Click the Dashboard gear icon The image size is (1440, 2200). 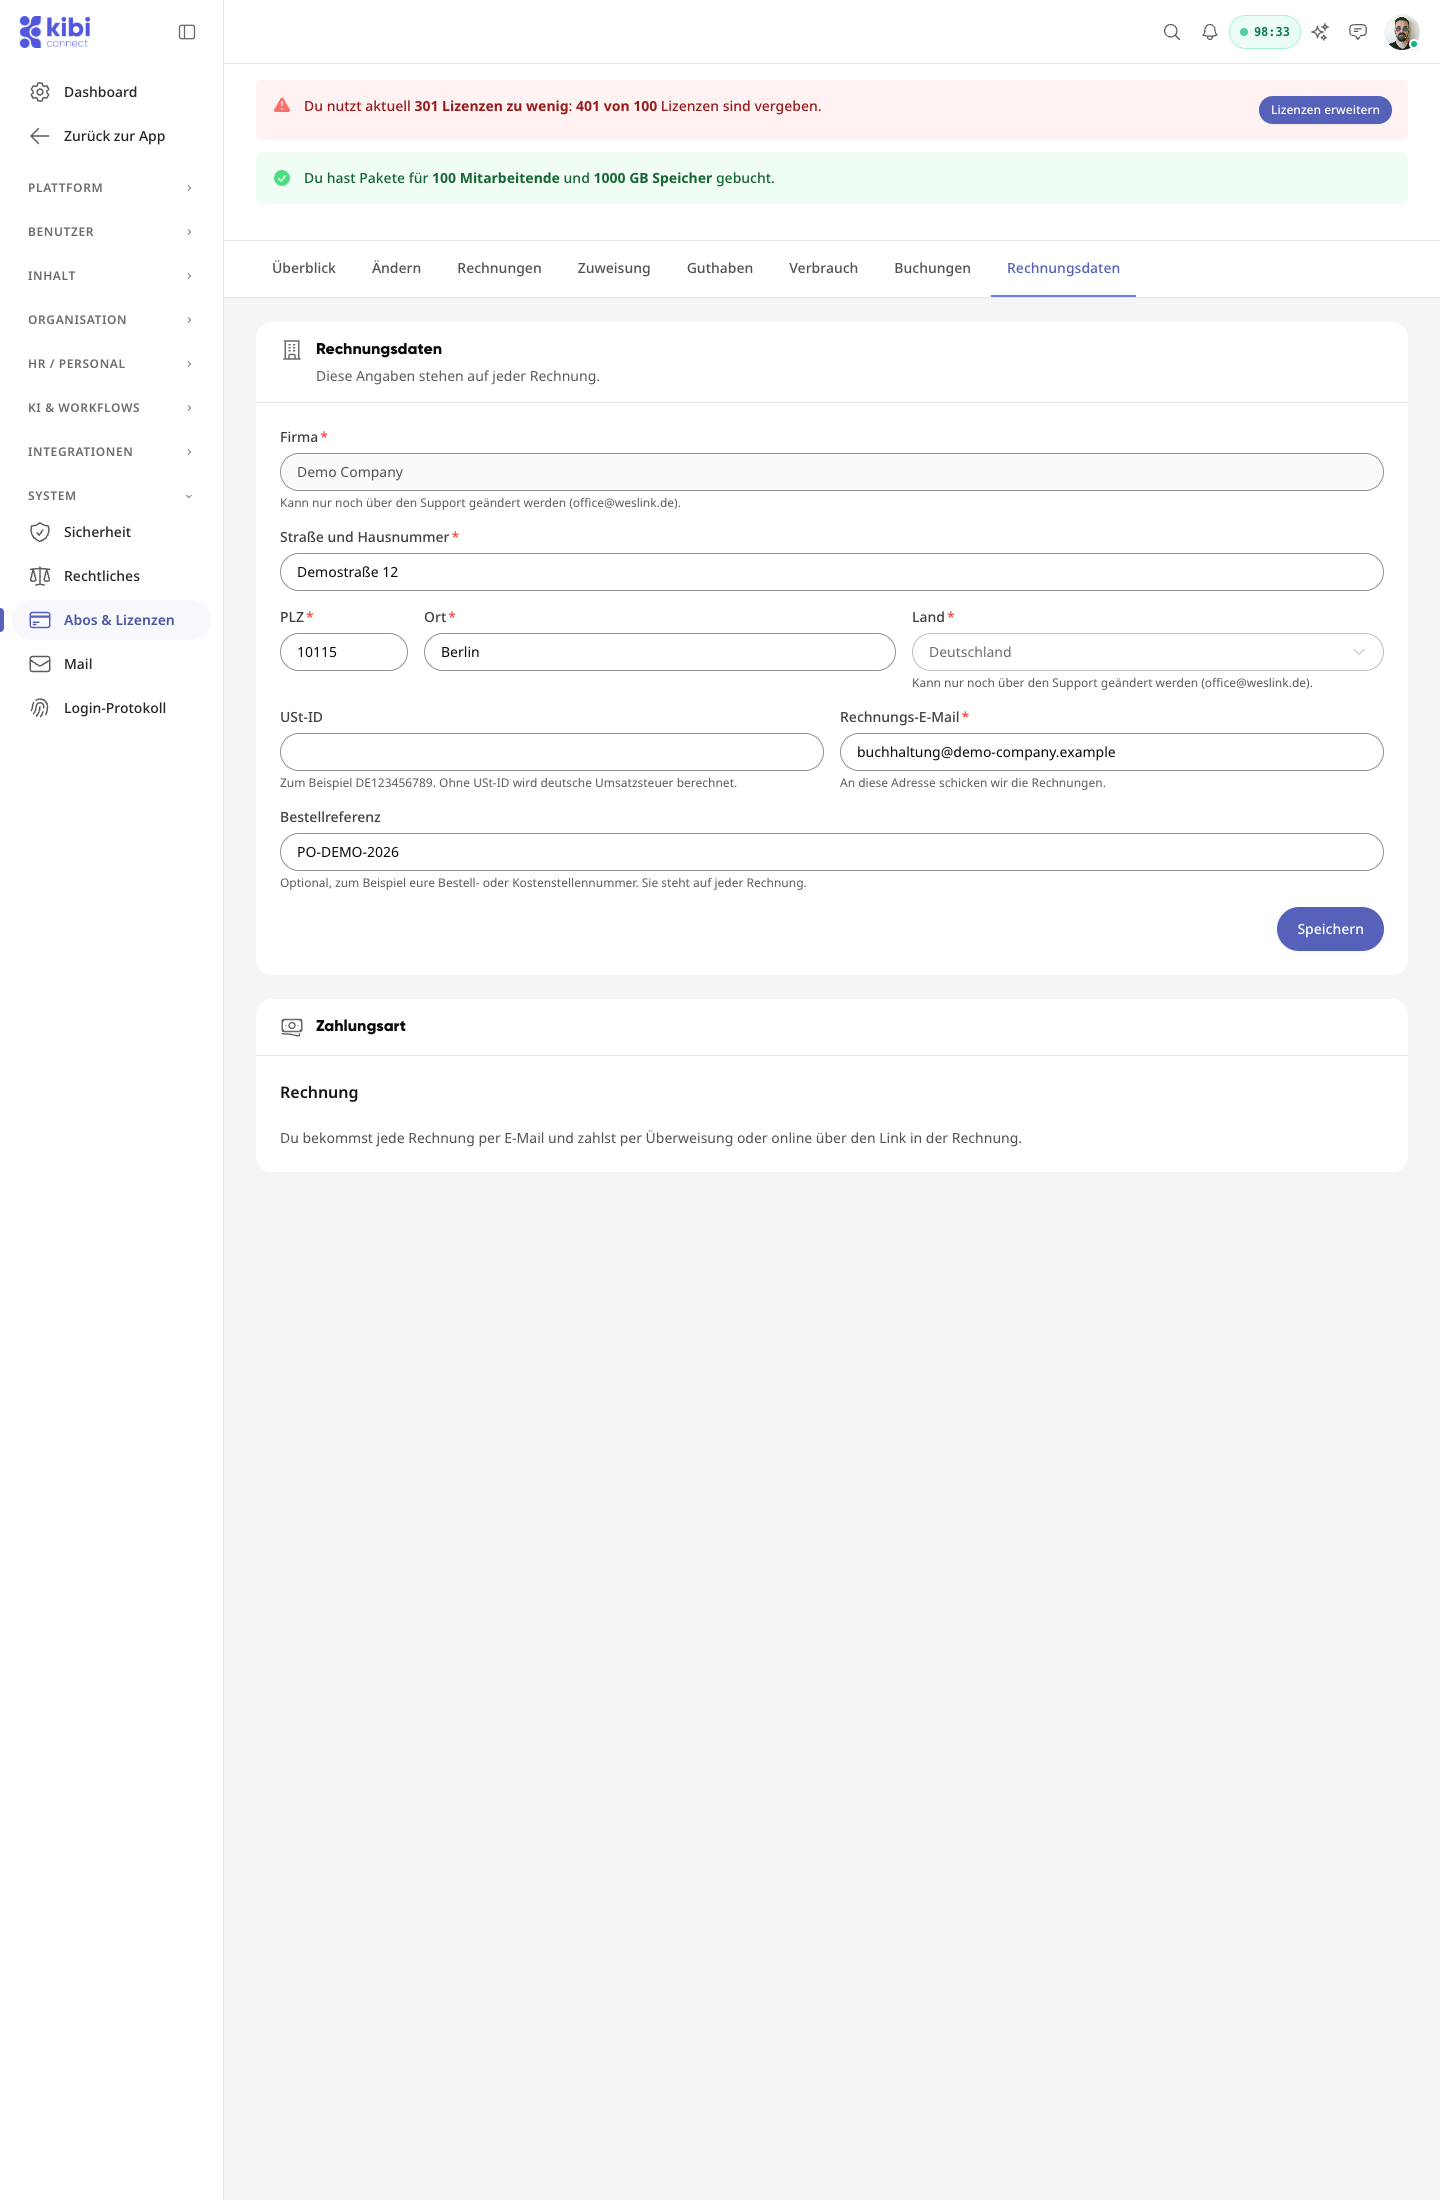tap(40, 92)
